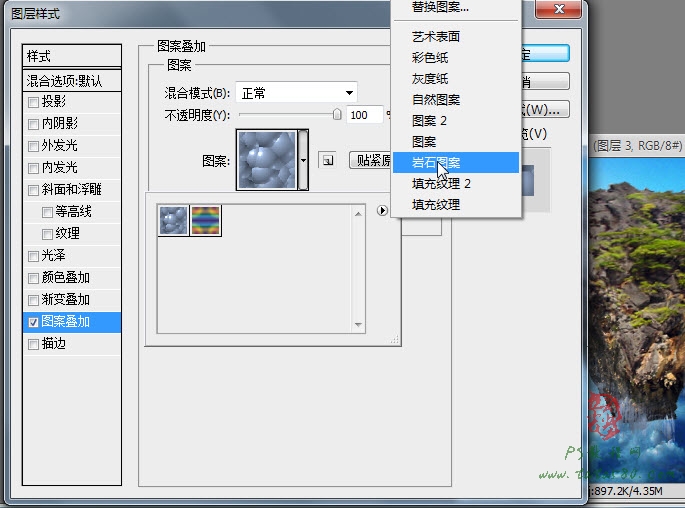
Task: Uncheck the 图案叠加 pattern overlay checkbox
Action: (x=33, y=322)
